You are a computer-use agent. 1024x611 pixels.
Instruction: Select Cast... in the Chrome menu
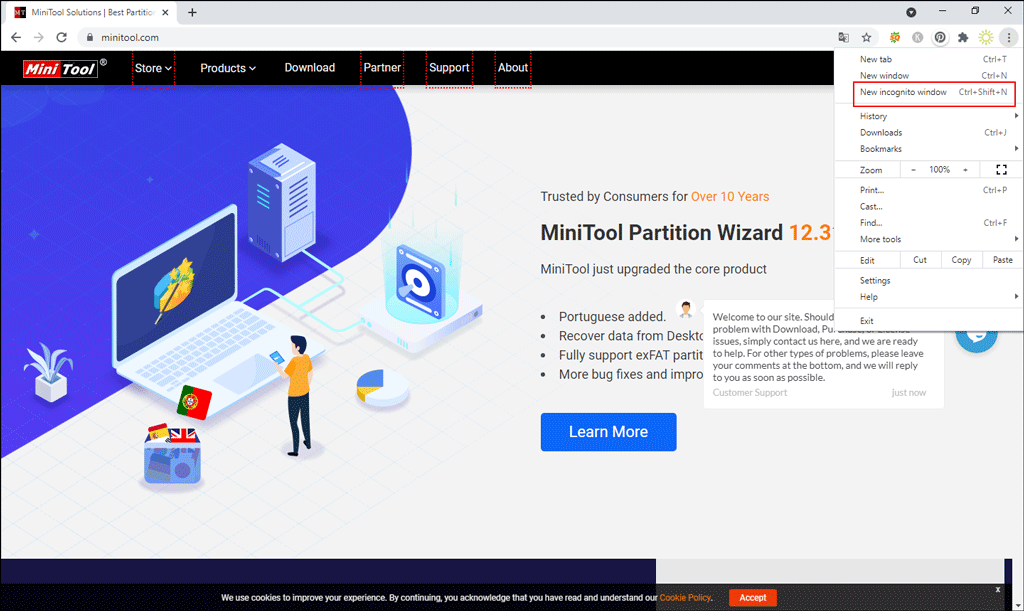(929, 206)
